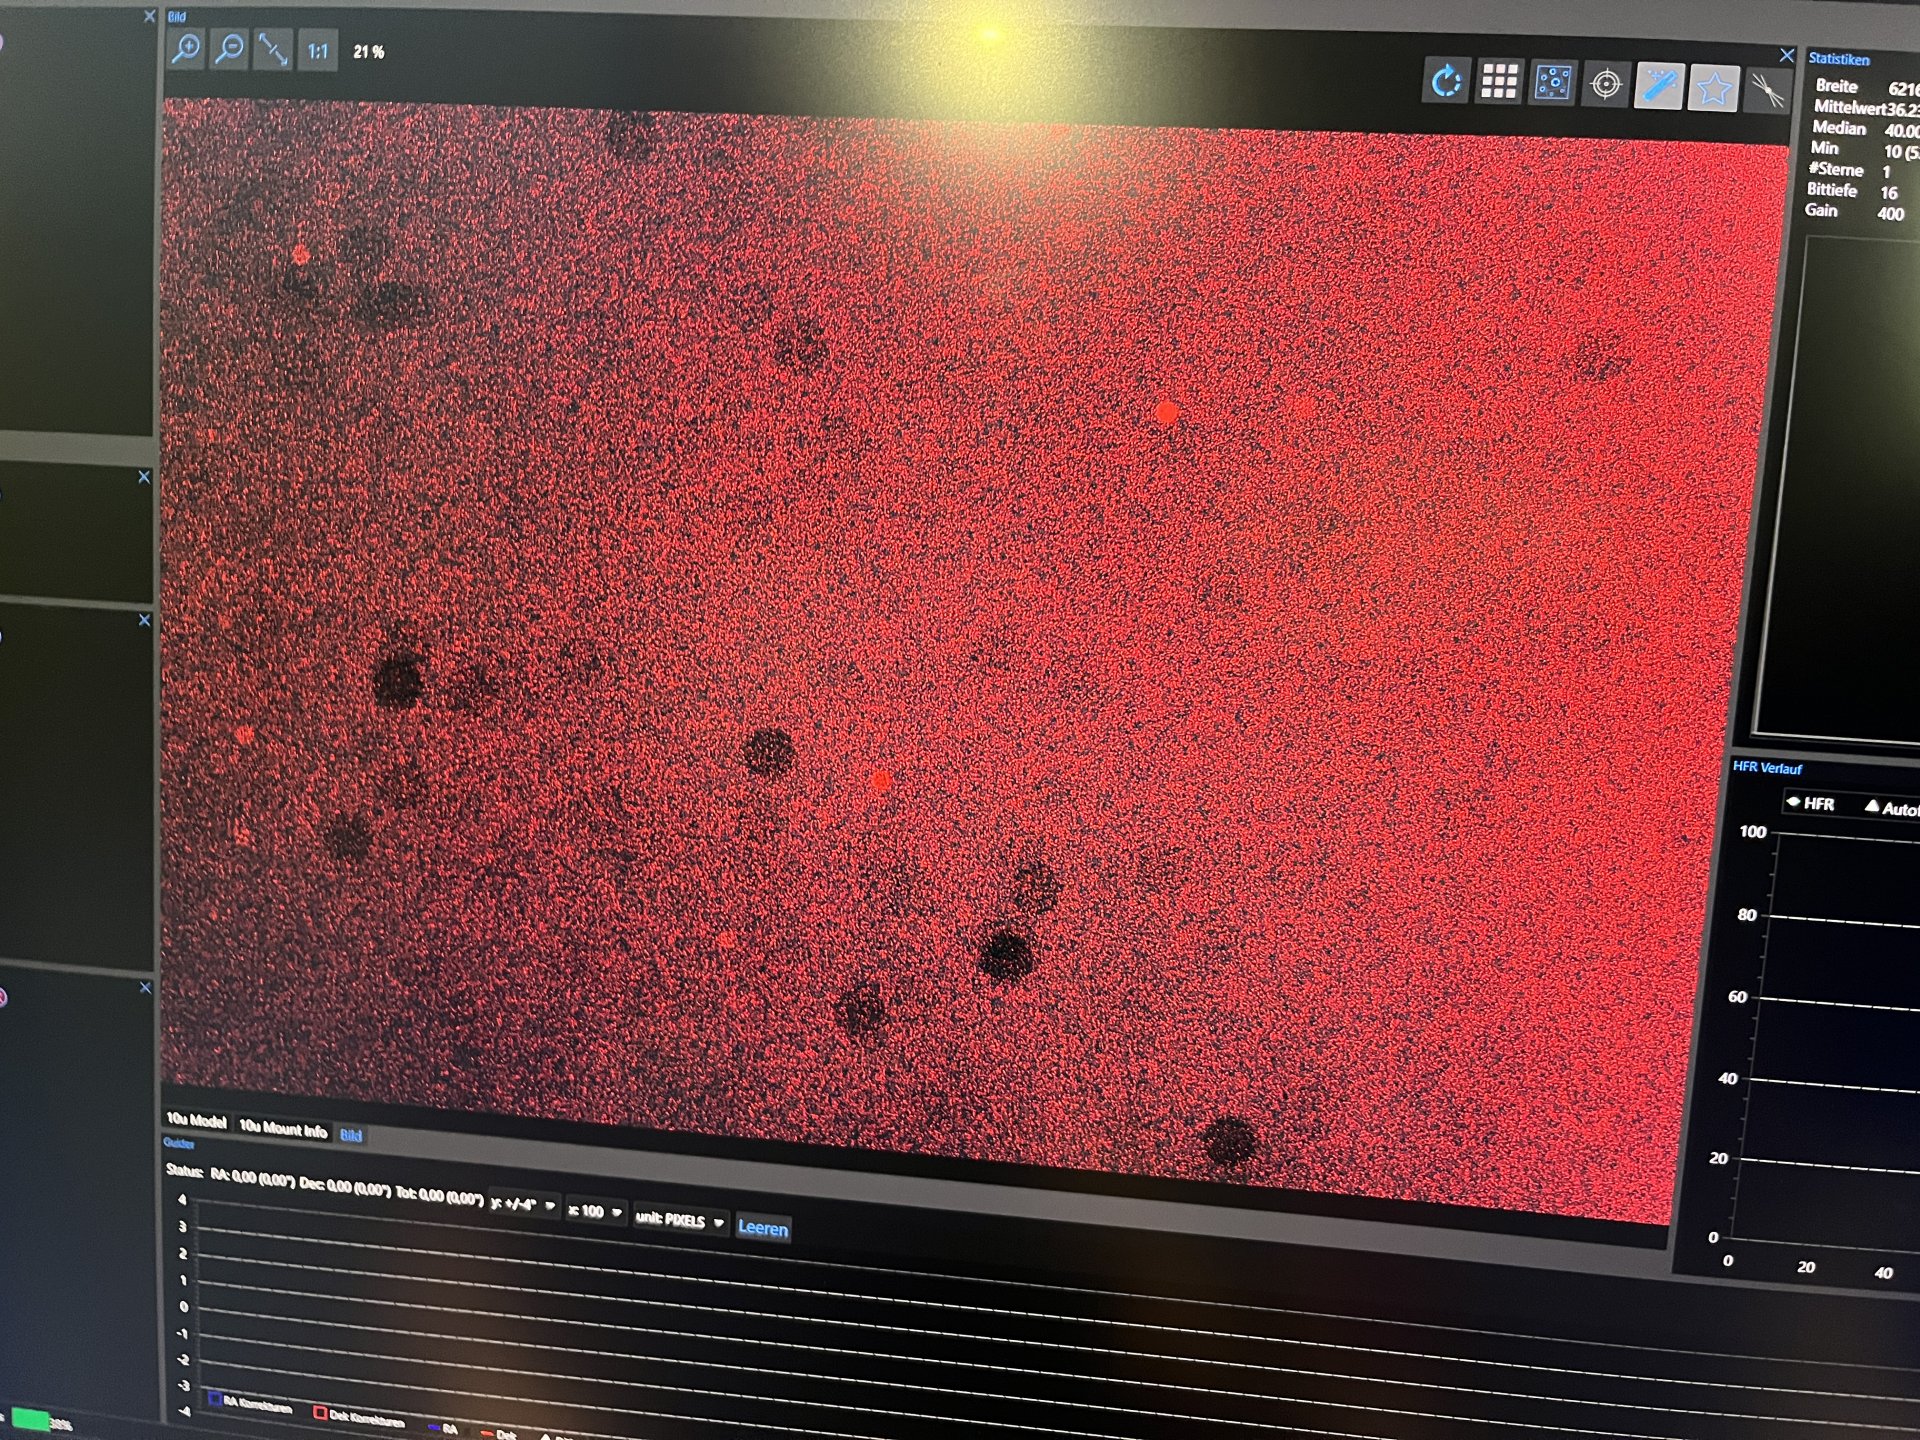Set image zoom to 1:1
The image size is (1920, 1440).
tap(317, 51)
